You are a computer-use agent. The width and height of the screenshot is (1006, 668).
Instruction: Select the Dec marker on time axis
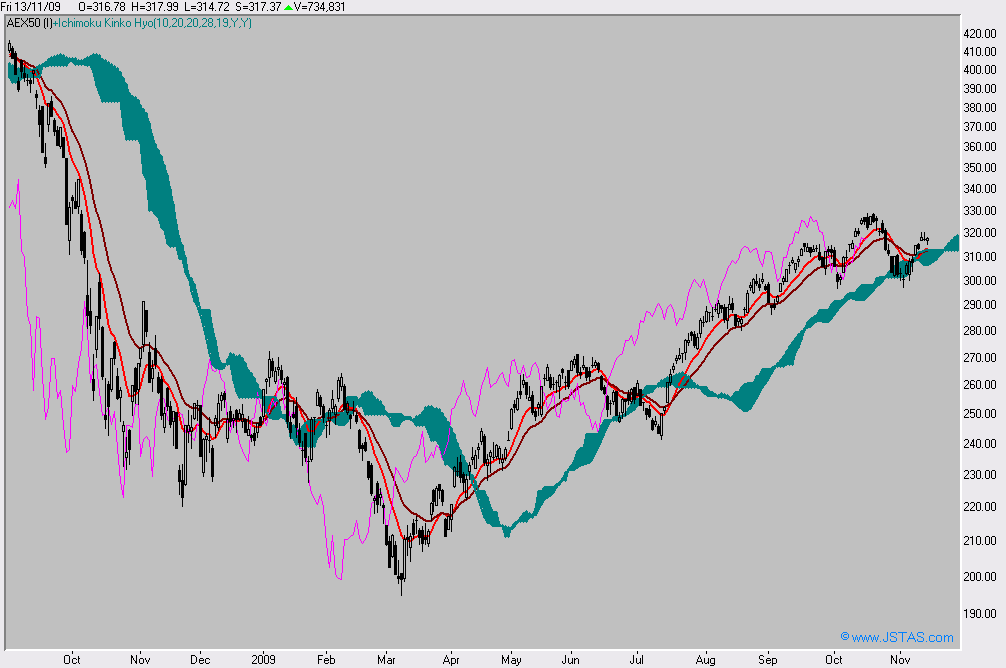point(200,661)
